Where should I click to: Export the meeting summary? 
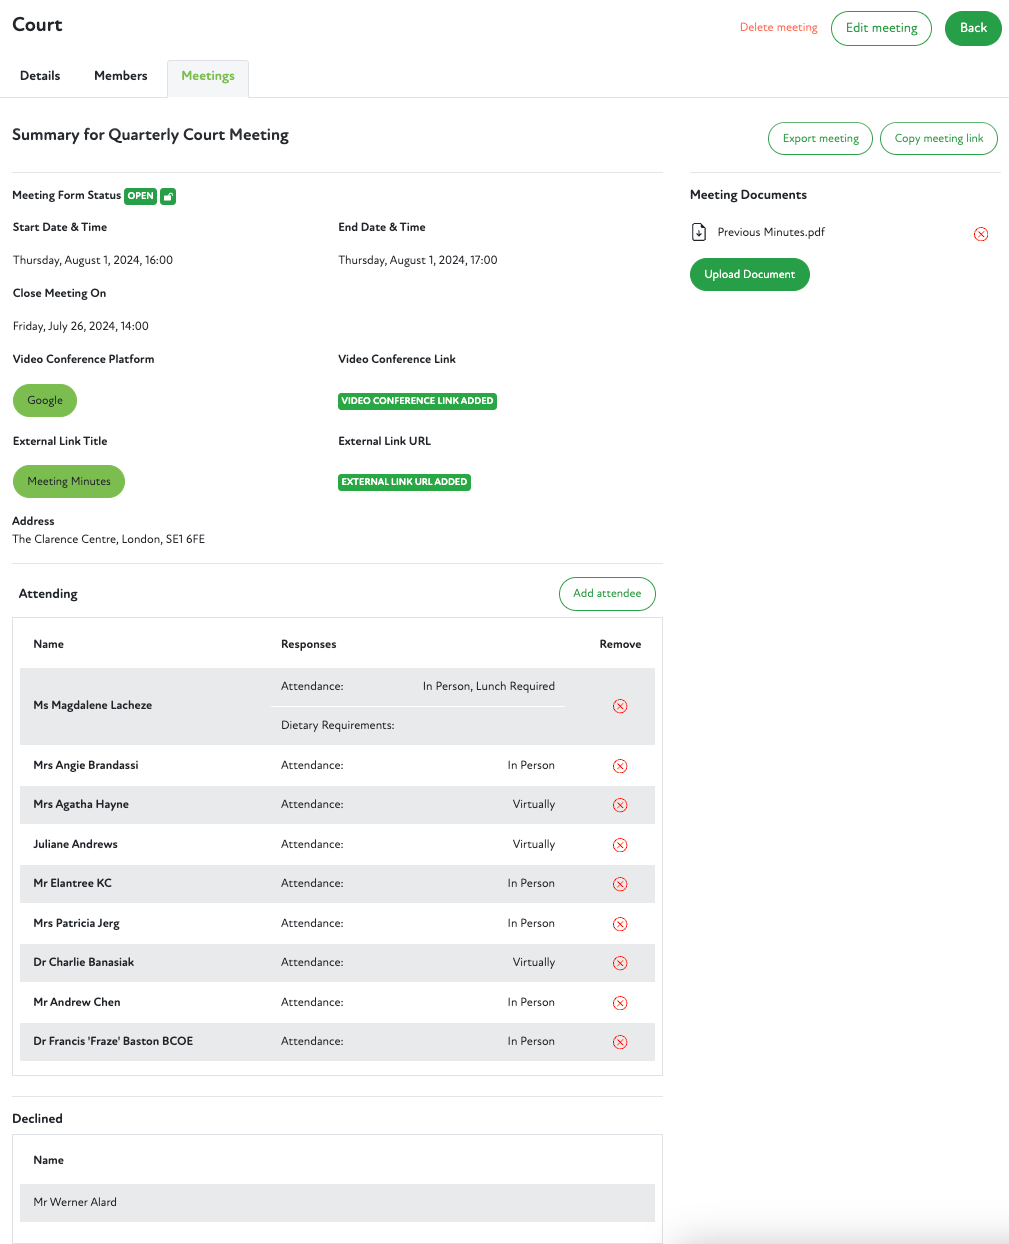(x=820, y=139)
